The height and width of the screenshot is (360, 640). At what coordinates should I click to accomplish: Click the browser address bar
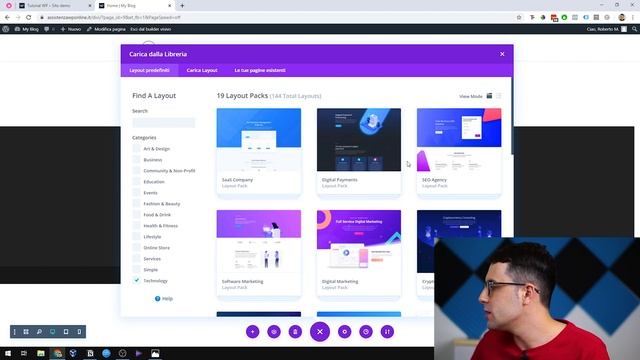point(278,18)
